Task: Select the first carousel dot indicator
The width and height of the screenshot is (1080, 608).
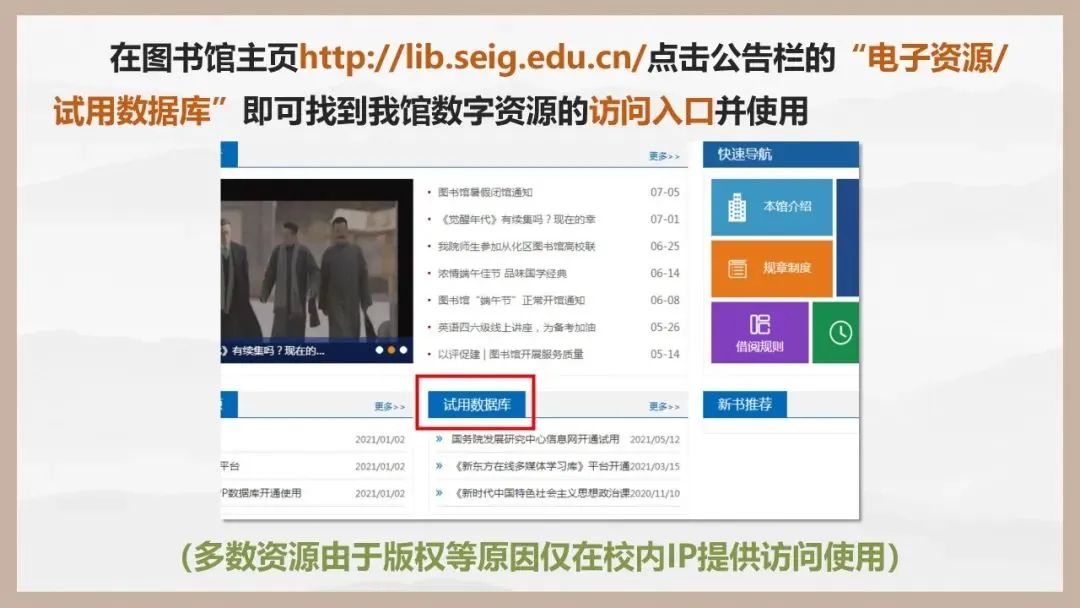Action: click(379, 350)
